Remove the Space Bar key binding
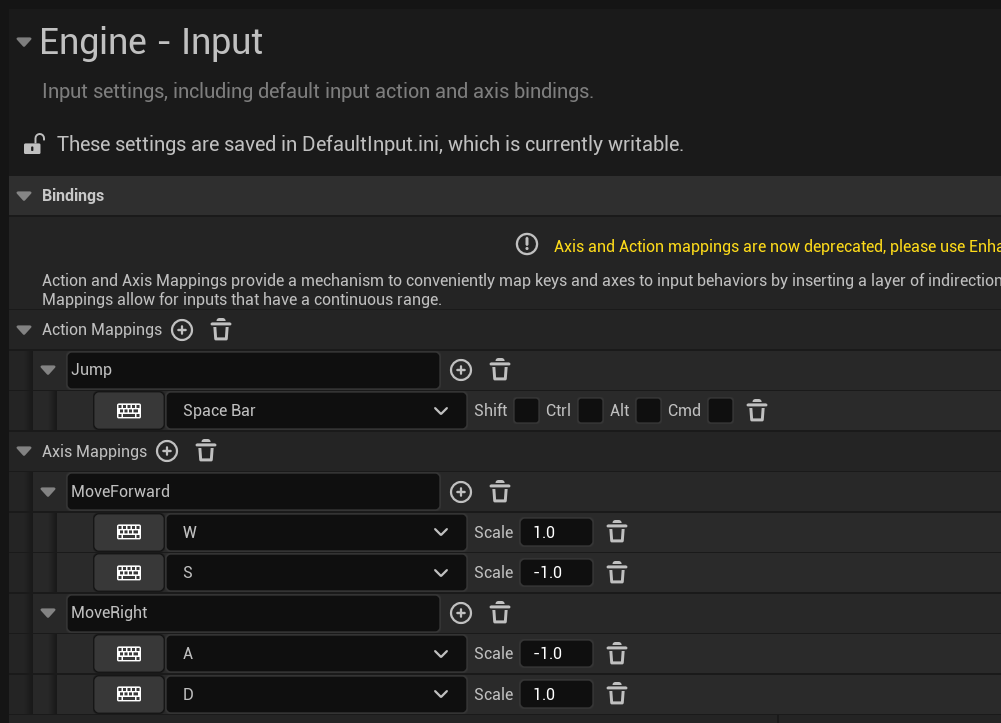This screenshot has width=1001, height=723. (x=757, y=410)
